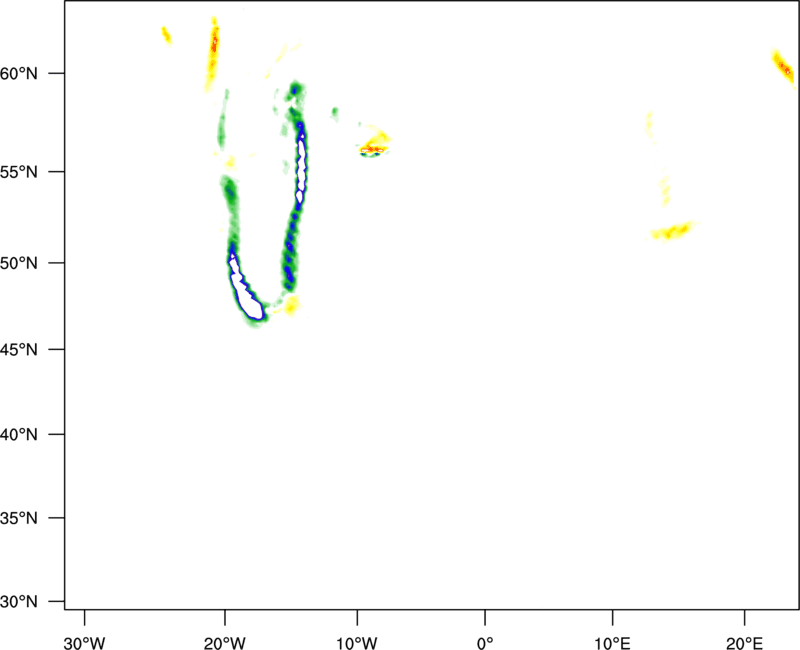Click the 10°W longitude label

(x=357, y=643)
